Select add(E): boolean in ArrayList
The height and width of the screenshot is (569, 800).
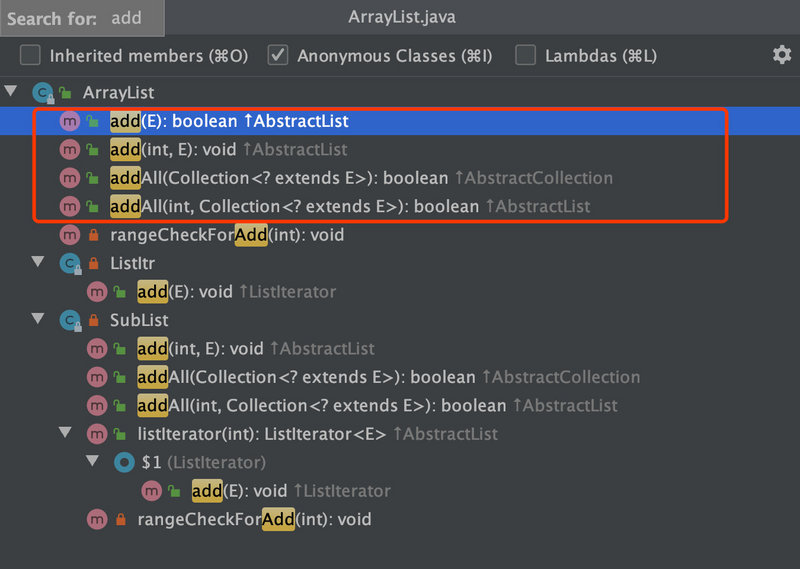coord(229,121)
